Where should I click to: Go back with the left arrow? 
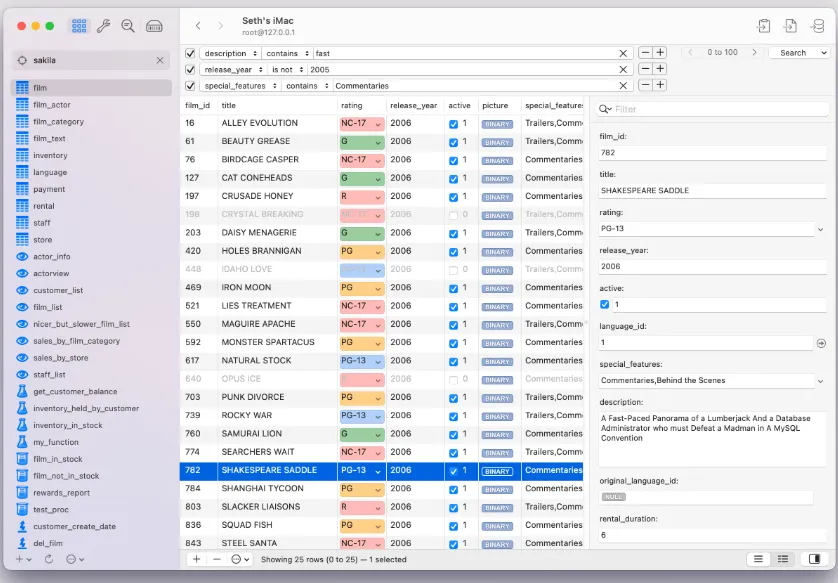(198, 26)
